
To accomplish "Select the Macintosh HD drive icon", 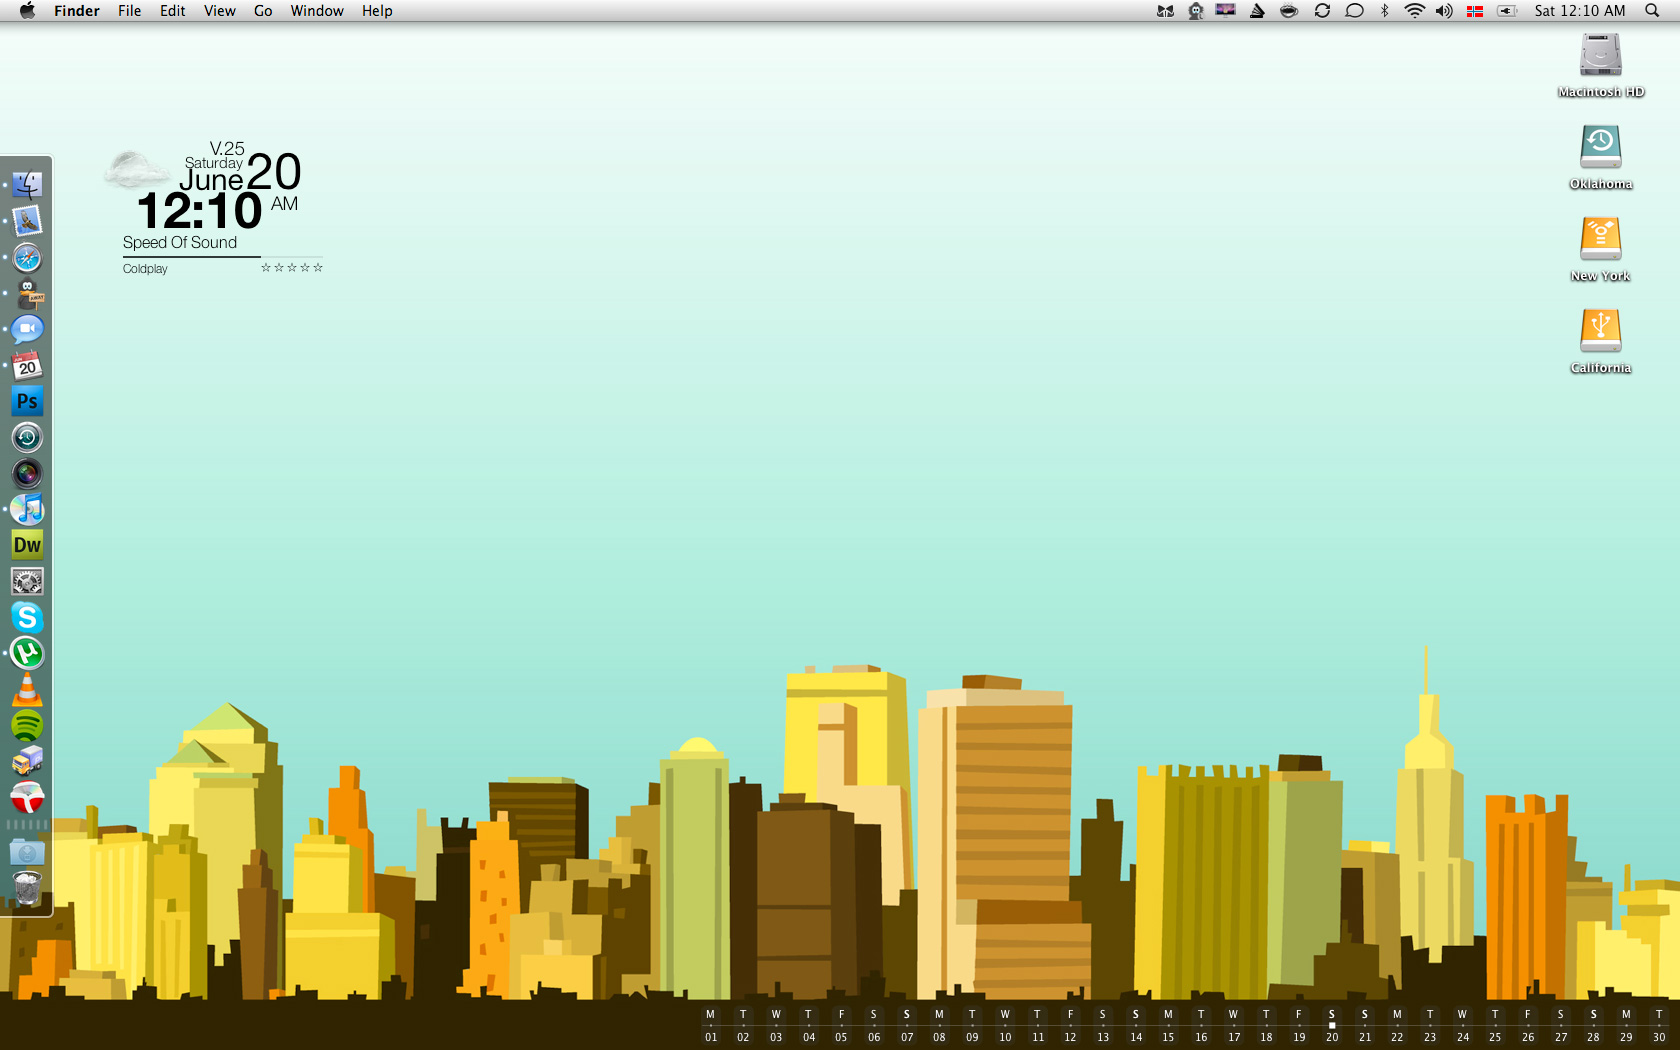I will (1600, 56).
